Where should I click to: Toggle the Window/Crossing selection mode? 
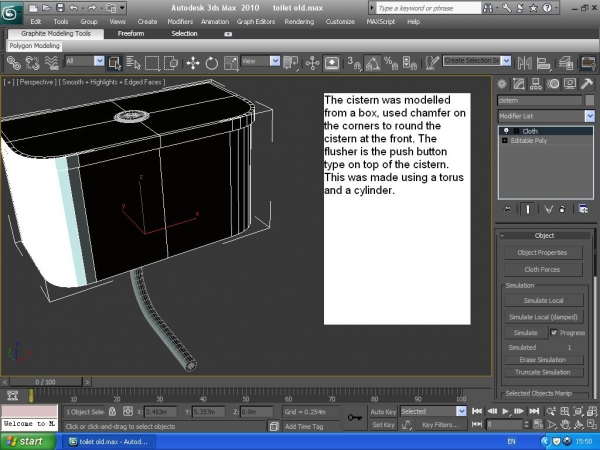click(x=171, y=63)
